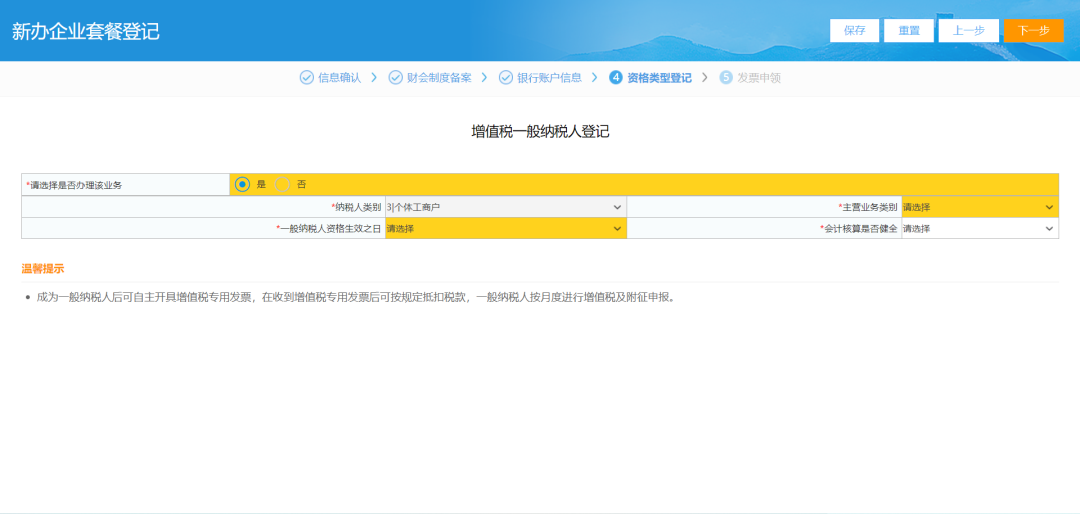
Task: Click the 请选择是否办理该业务 label
Action: pos(74,185)
